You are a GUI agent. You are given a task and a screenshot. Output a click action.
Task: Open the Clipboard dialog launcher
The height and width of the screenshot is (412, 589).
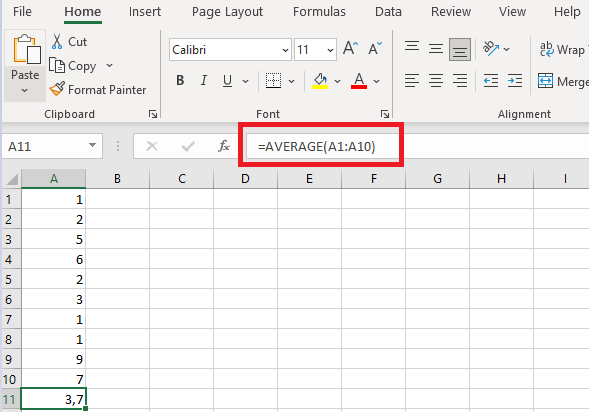(153, 114)
